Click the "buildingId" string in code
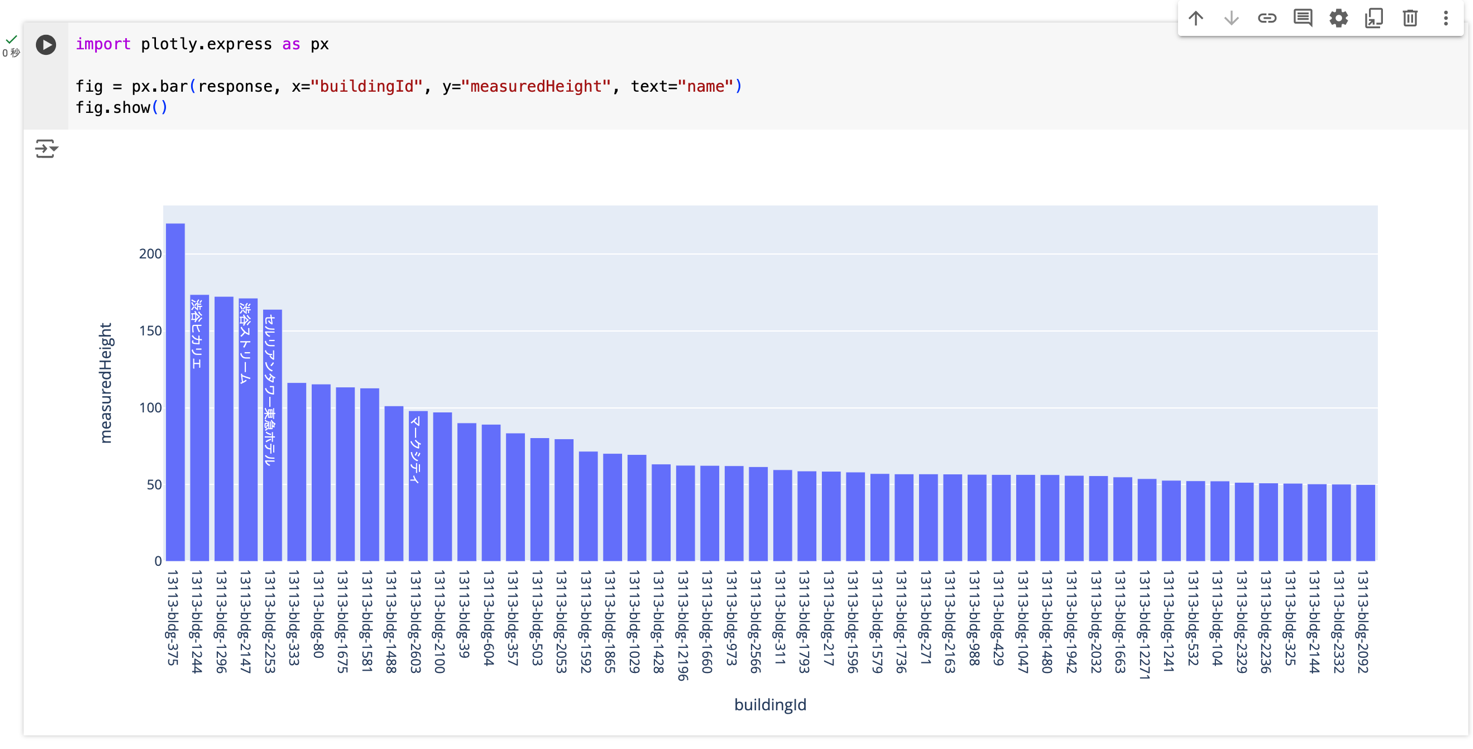1473x749 pixels. 367,86
